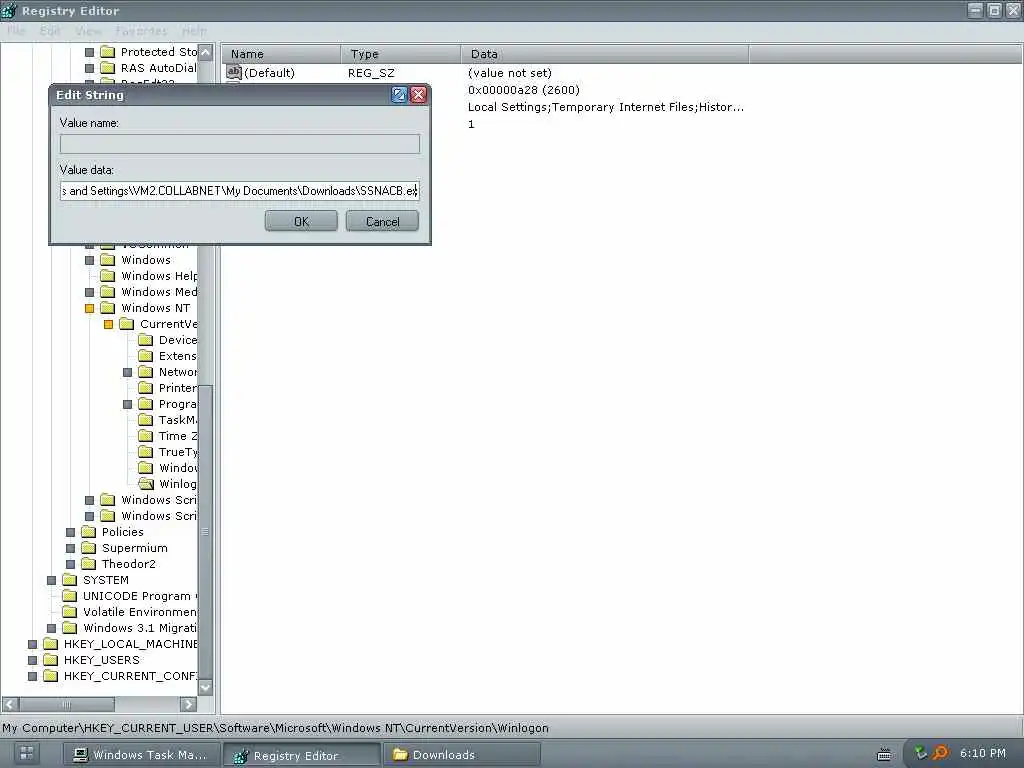Open the Favorites menu
The image size is (1024, 768).
tap(141, 31)
